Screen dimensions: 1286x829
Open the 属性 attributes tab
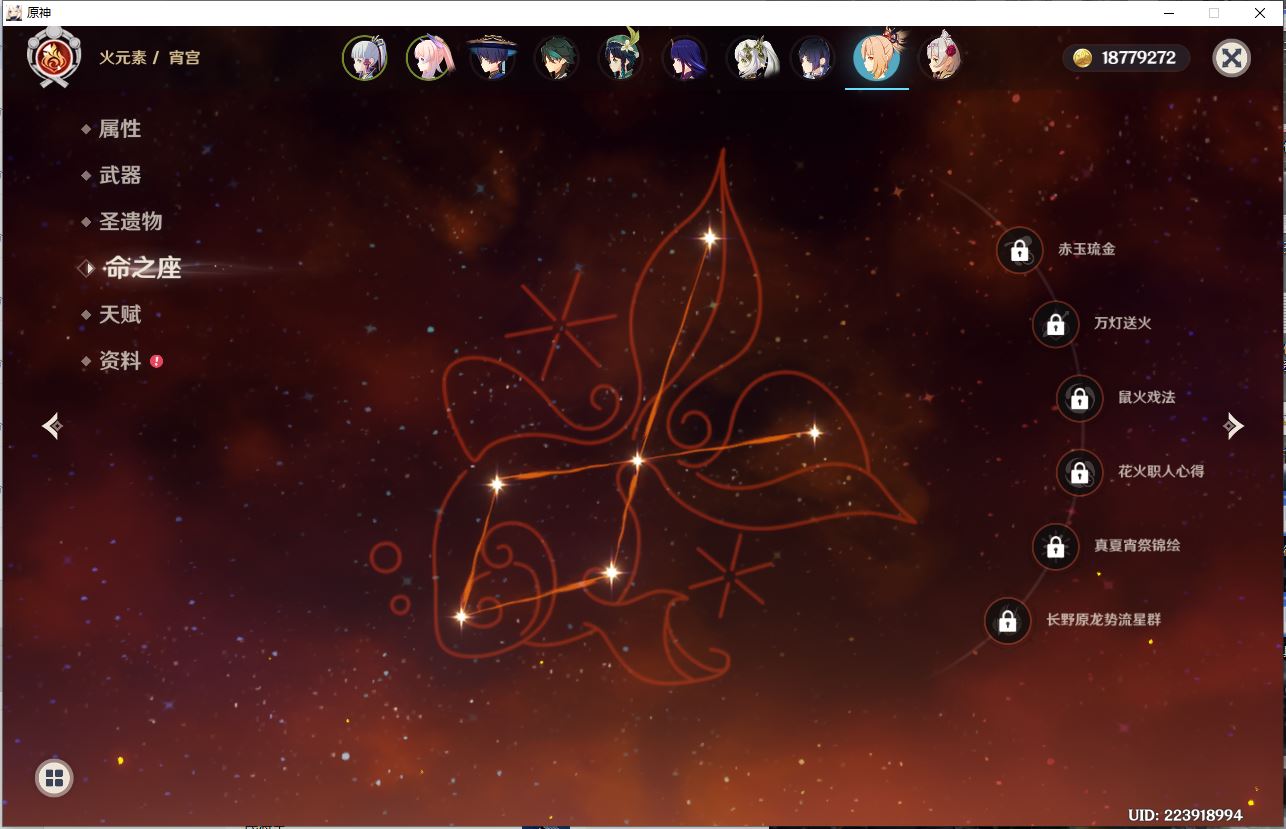coord(119,129)
